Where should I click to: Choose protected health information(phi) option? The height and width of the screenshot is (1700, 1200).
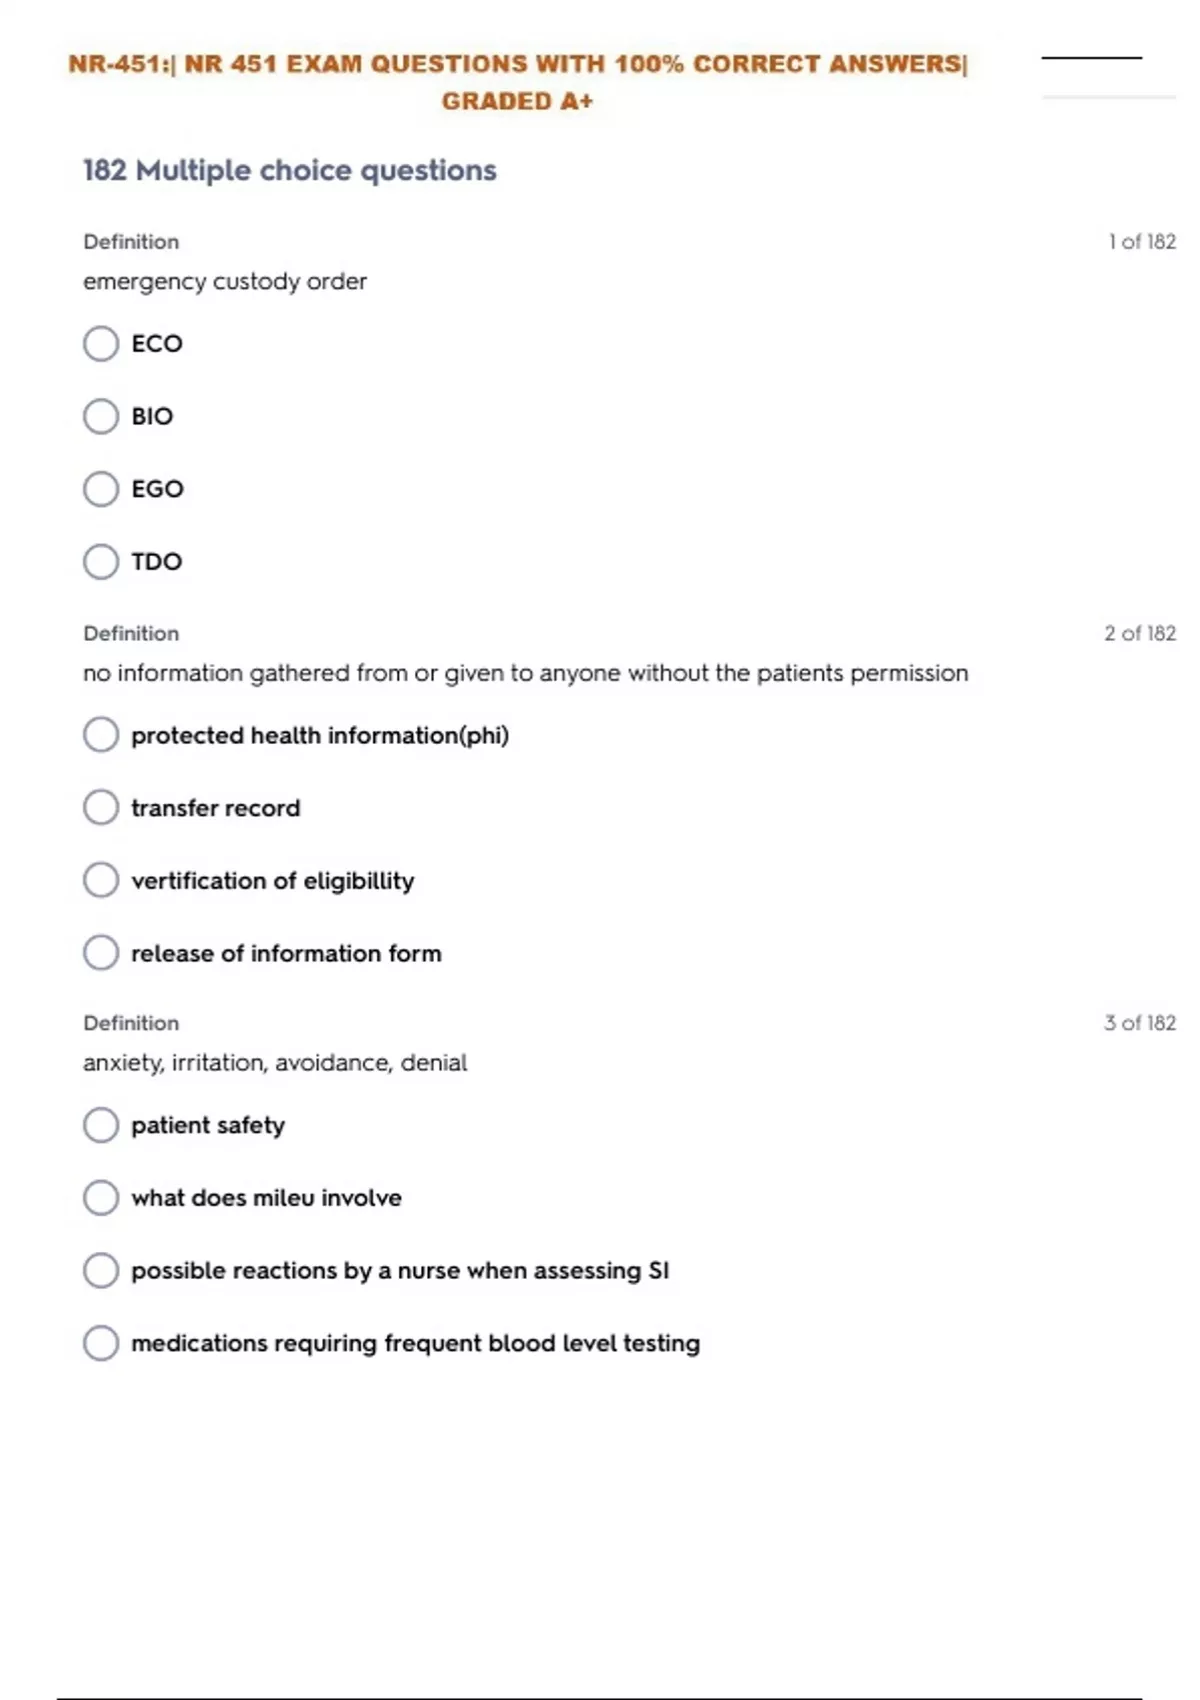pyautogui.click(x=101, y=735)
